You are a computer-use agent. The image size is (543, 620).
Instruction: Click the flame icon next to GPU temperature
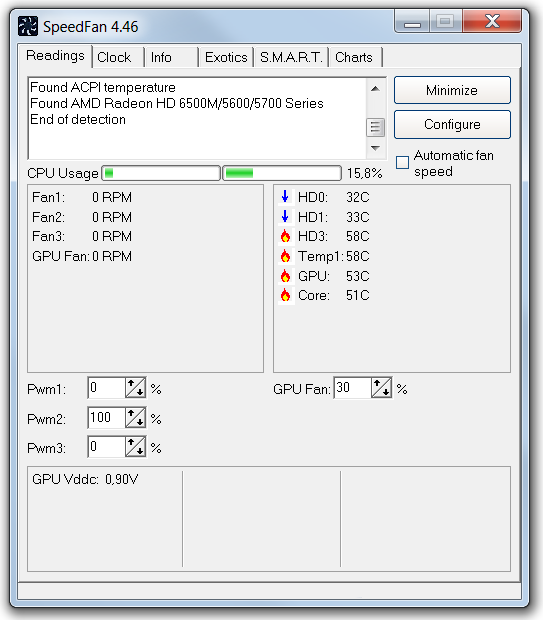coord(285,276)
